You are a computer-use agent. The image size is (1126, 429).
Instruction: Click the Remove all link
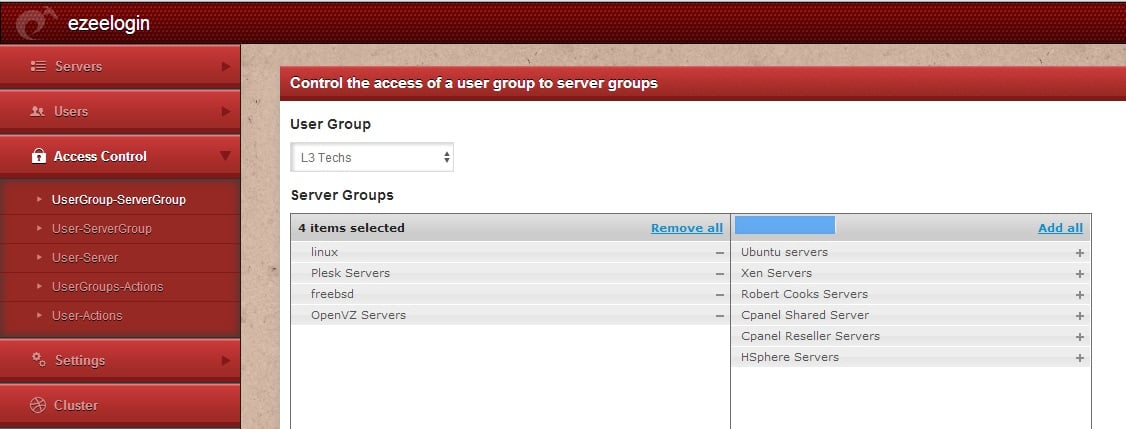click(x=687, y=228)
